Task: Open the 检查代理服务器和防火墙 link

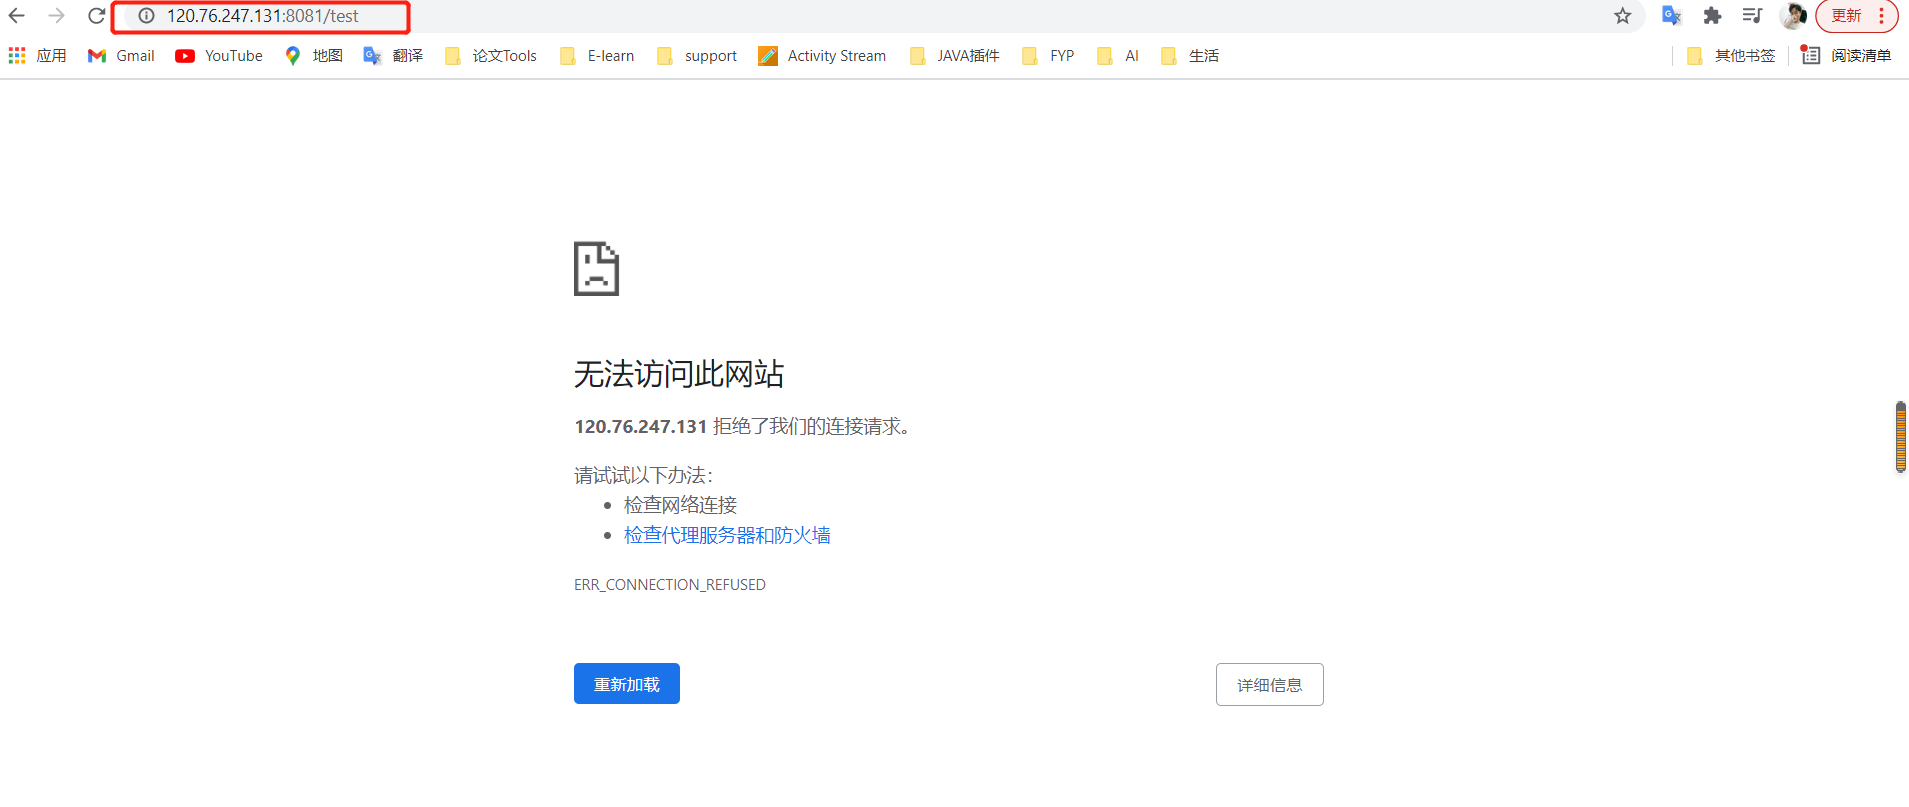Action: click(x=727, y=535)
